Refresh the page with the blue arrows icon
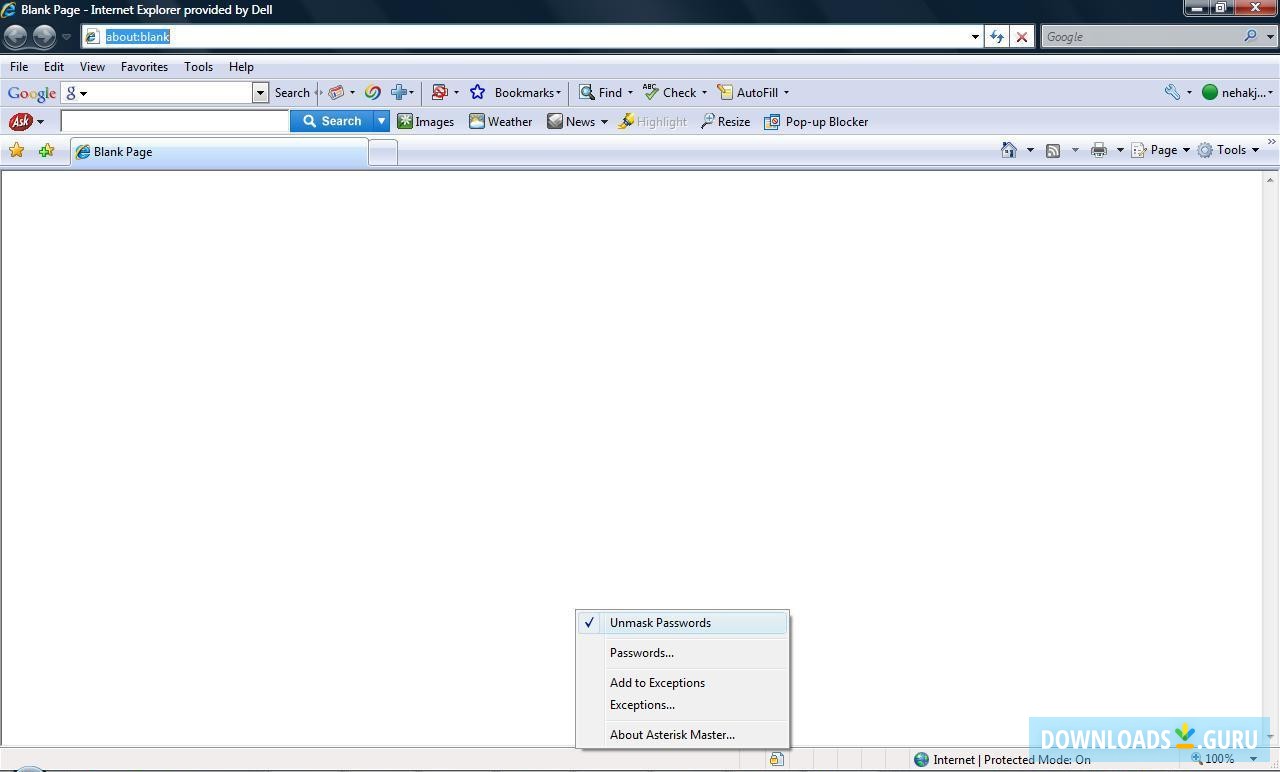This screenshot has width=1280, height=772. [x=997, y=37]
